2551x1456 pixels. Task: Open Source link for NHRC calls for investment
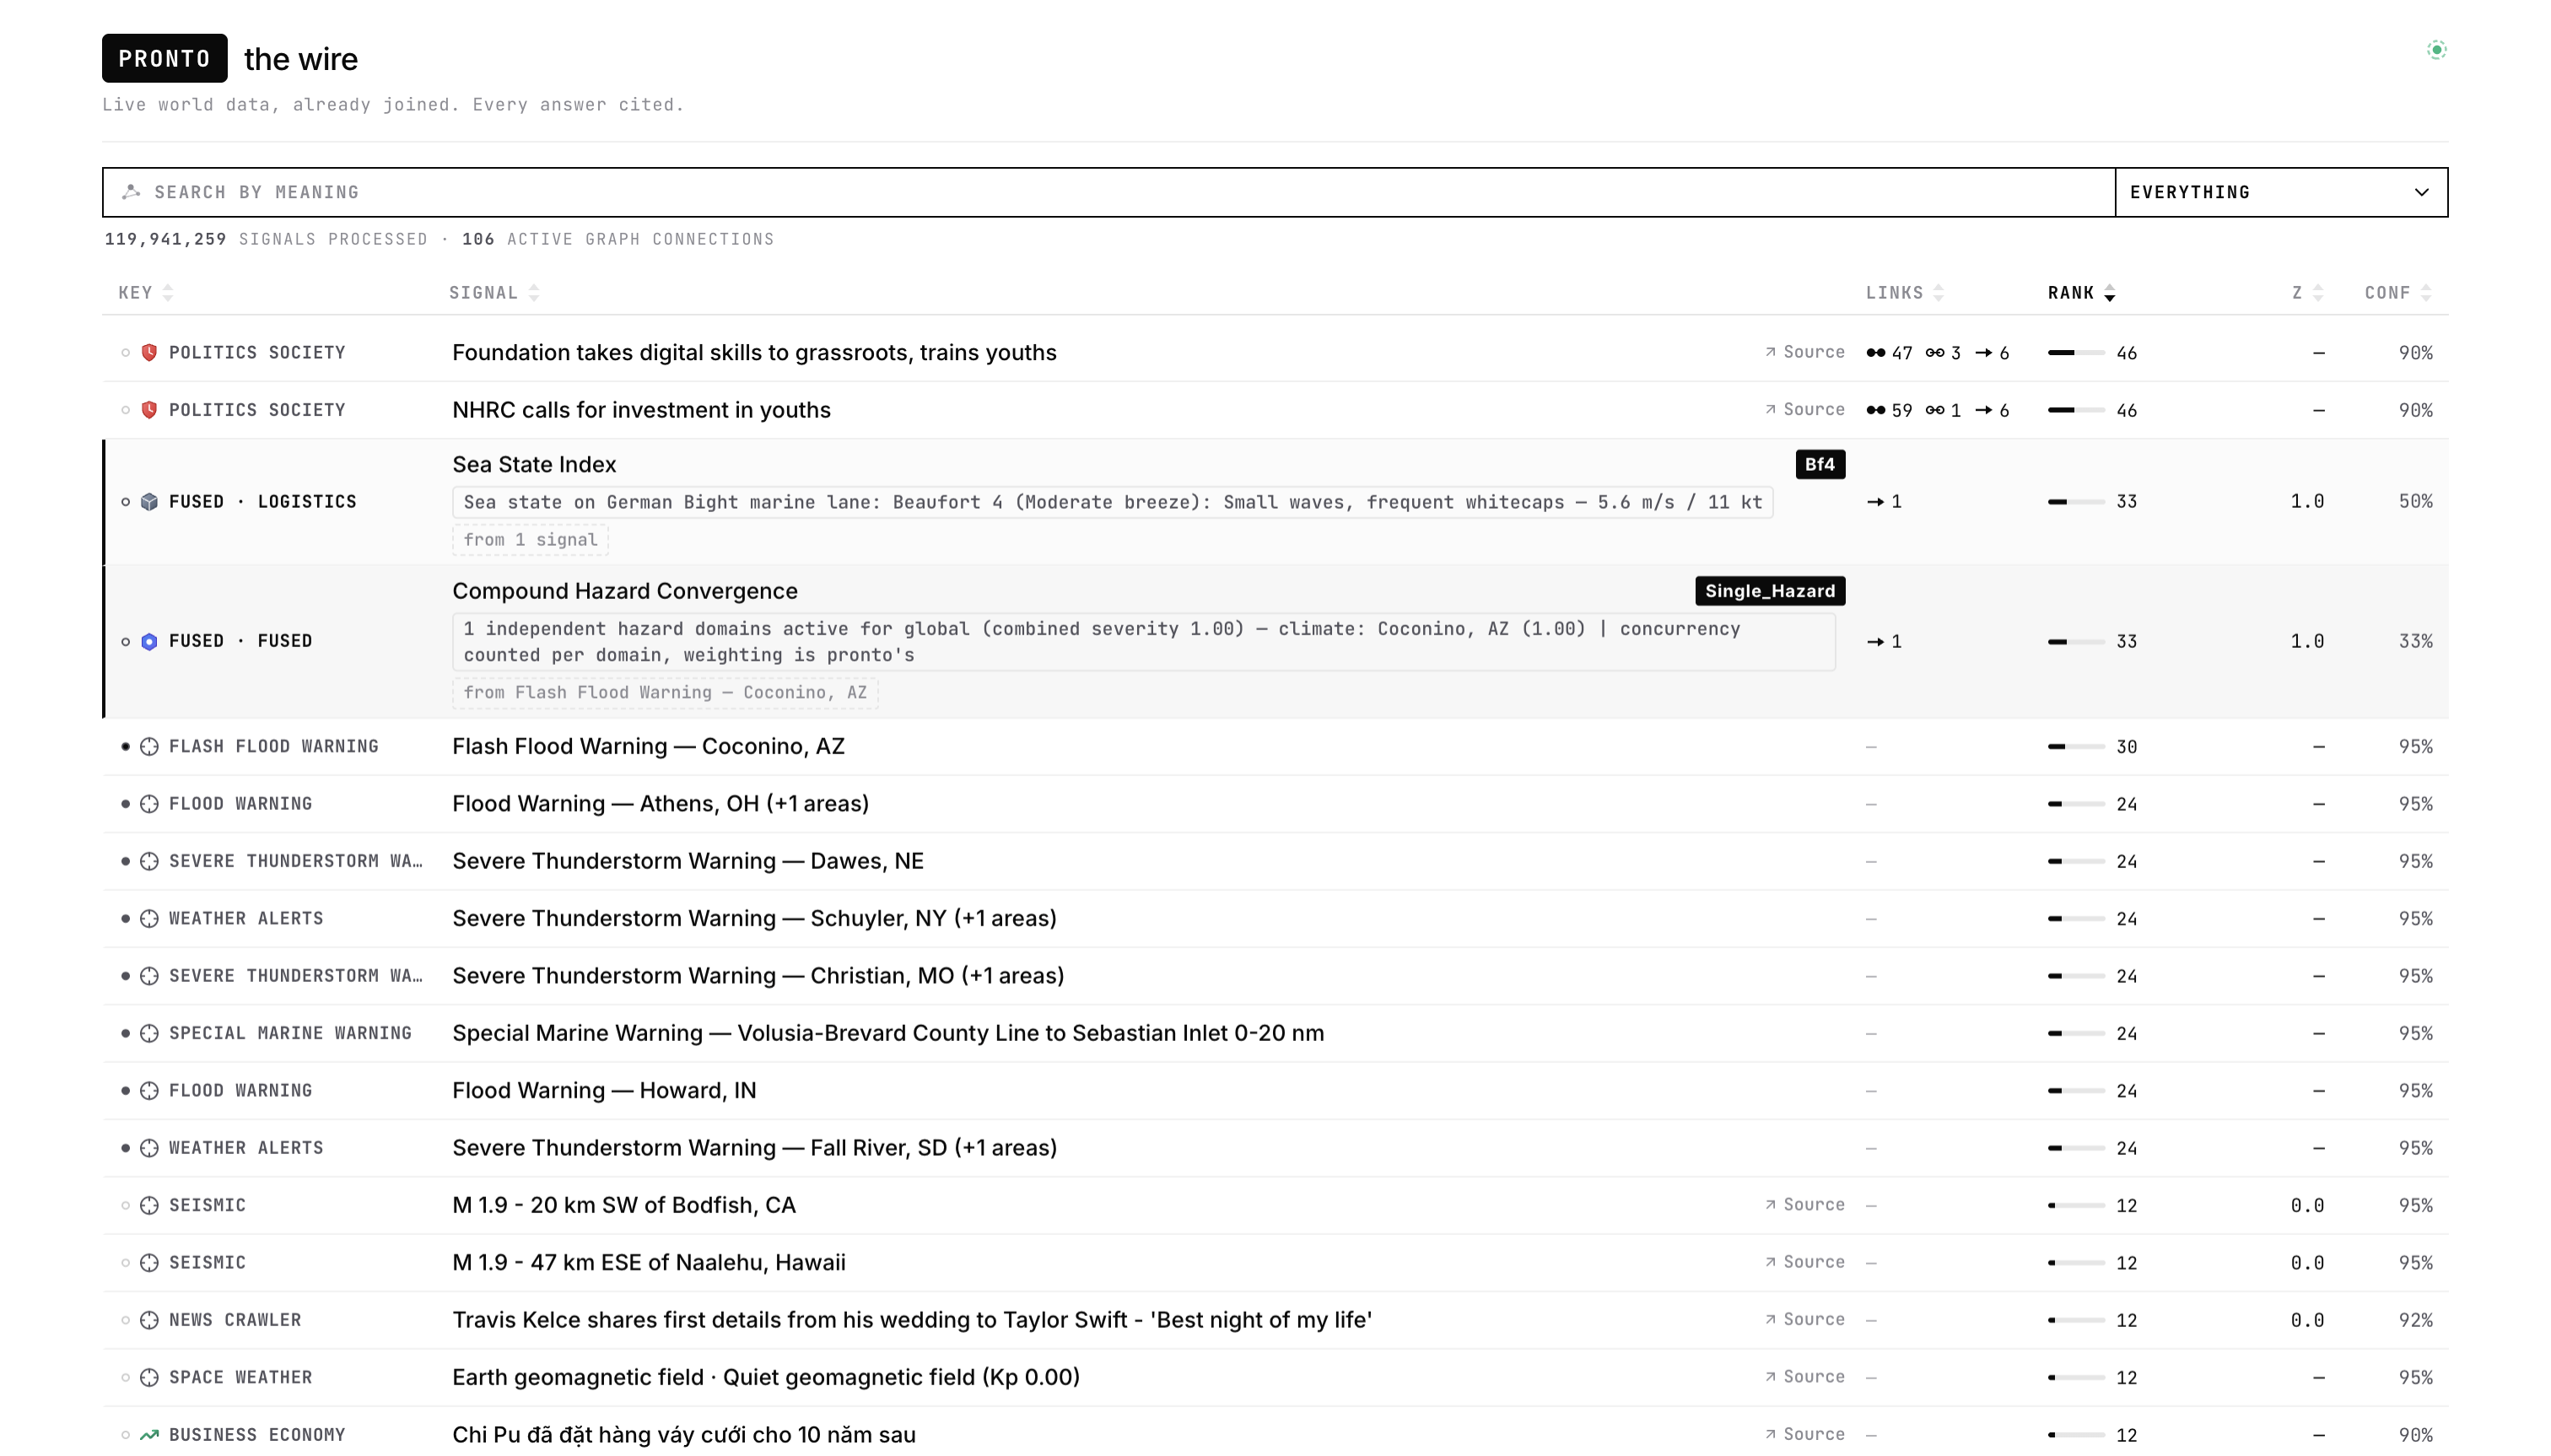point(1804,410)
